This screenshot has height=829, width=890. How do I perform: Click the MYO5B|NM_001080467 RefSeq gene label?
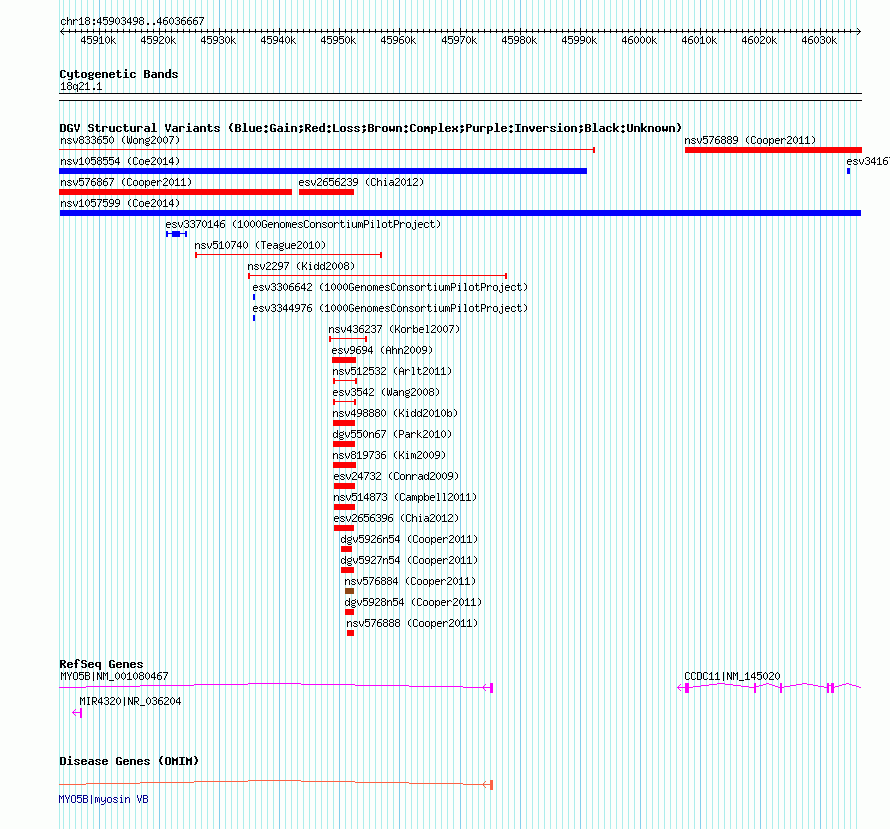coord(114,676)
